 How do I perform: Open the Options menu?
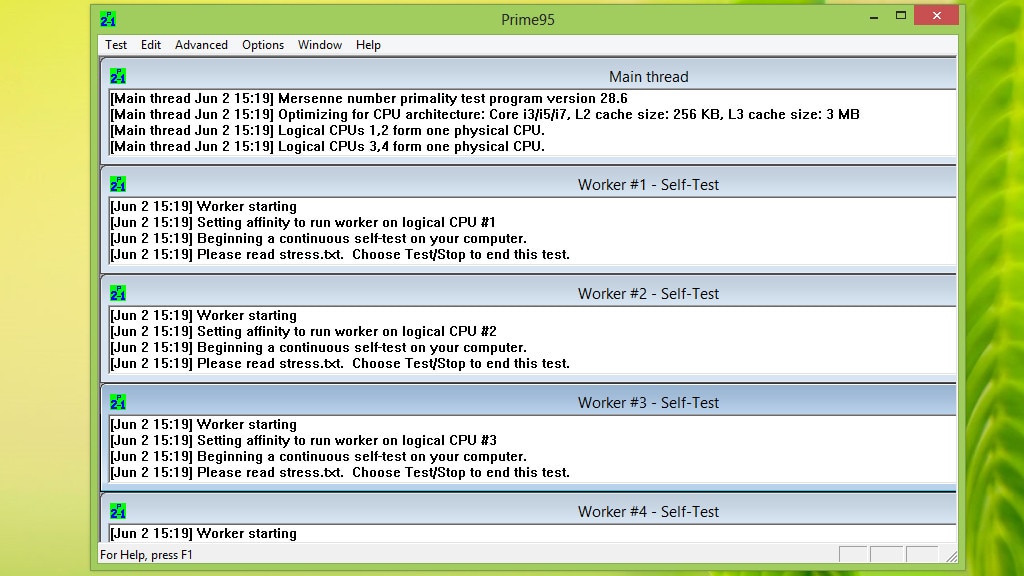pyautogui.click(x=263, y=45)
